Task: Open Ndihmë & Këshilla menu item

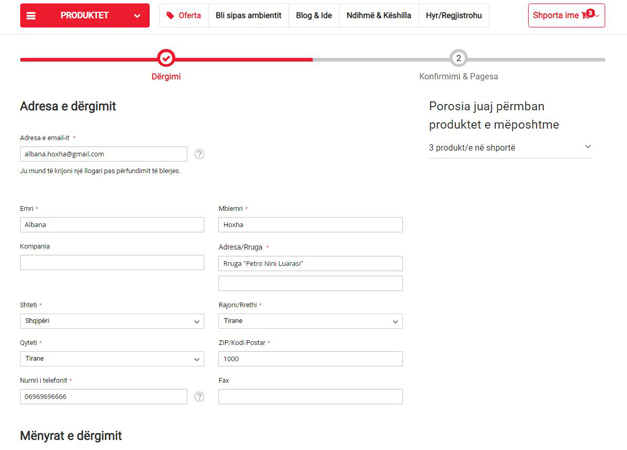Action: pos(378,16)
